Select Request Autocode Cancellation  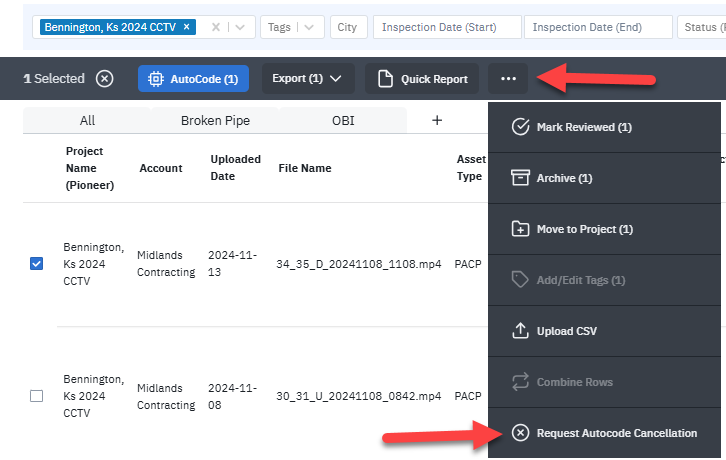604,433
